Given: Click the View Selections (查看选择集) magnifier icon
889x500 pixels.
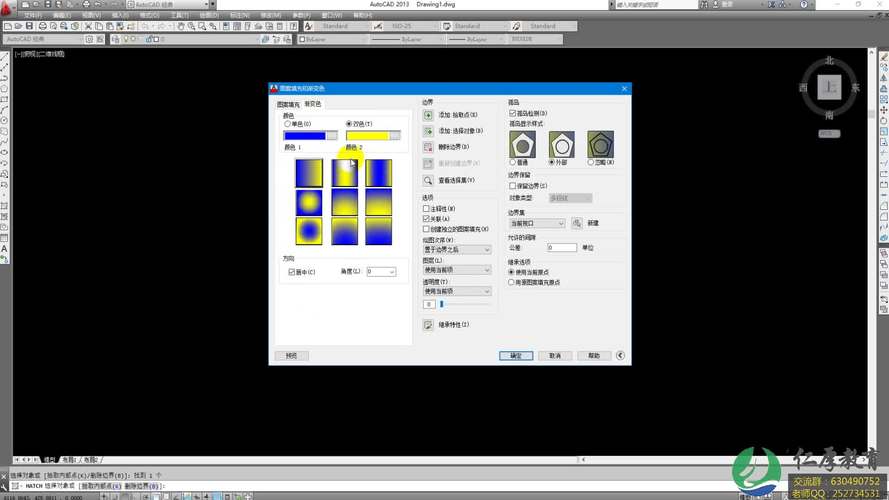Looking at the screenshot, I should [x=428, y=180].
